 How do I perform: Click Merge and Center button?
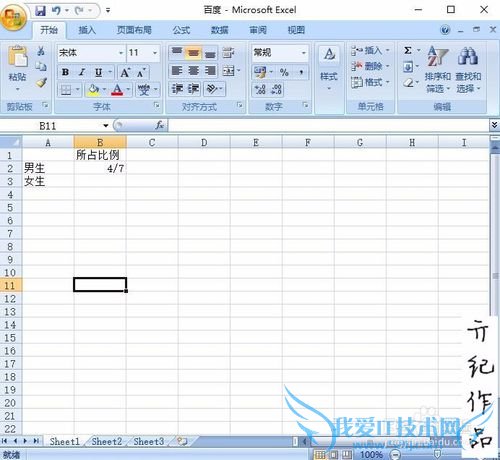[229, 71]
